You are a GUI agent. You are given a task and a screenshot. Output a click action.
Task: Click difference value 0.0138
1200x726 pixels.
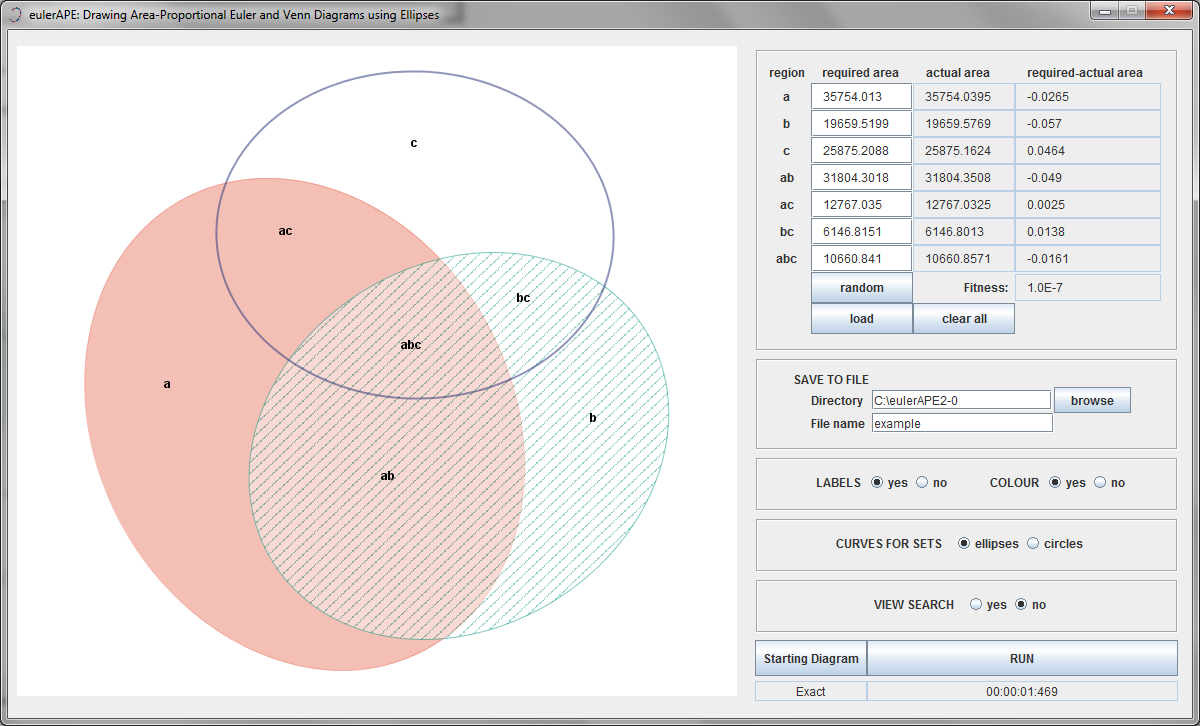pyautogui.click(x=1088, y=232)
